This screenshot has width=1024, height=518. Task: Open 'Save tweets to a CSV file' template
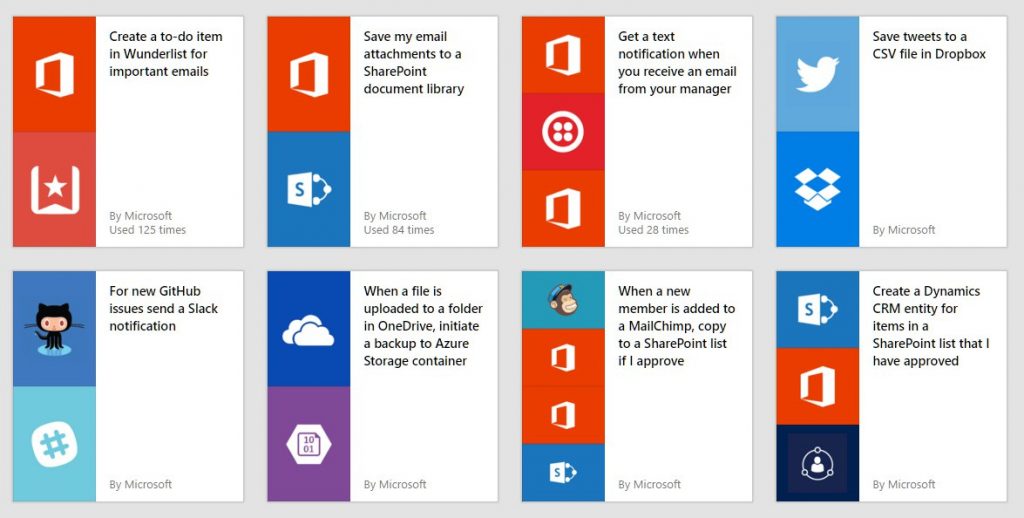pyautogui.click(x=929, y=45)
